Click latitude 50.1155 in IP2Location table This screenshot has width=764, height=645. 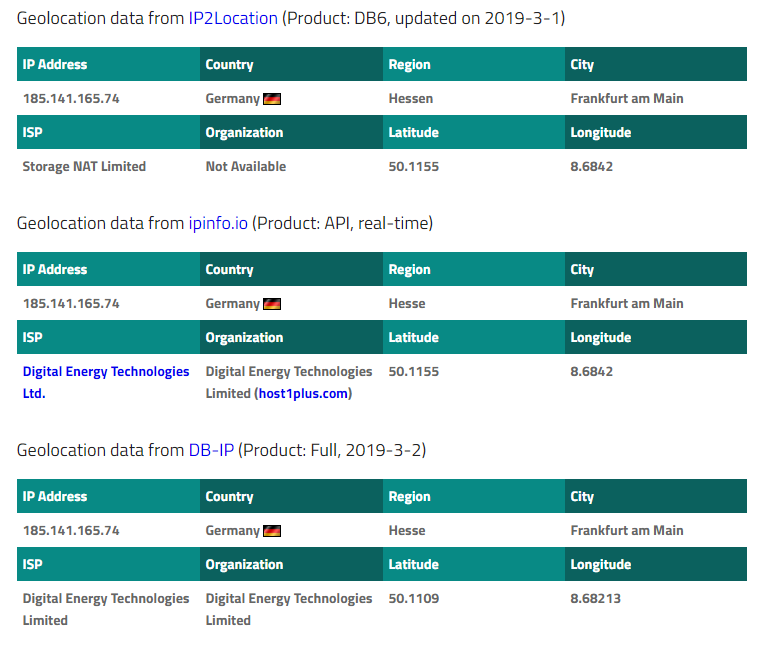click(x=414, y=167)
